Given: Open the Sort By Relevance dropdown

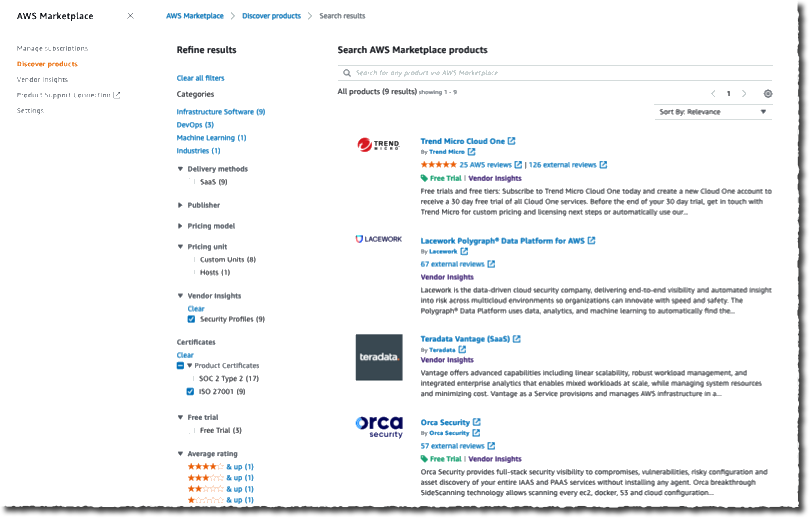Looking at the screenshot, I should point(713,112).
